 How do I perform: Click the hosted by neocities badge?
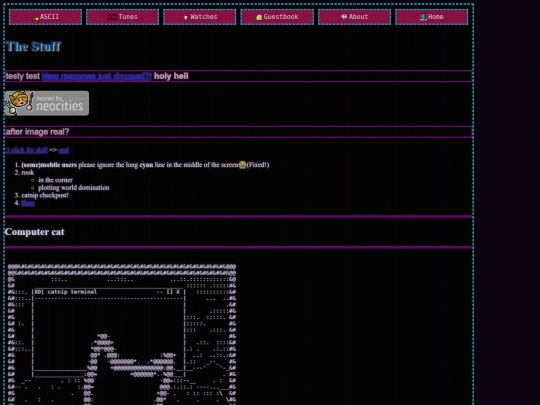[x=47, y=103]
